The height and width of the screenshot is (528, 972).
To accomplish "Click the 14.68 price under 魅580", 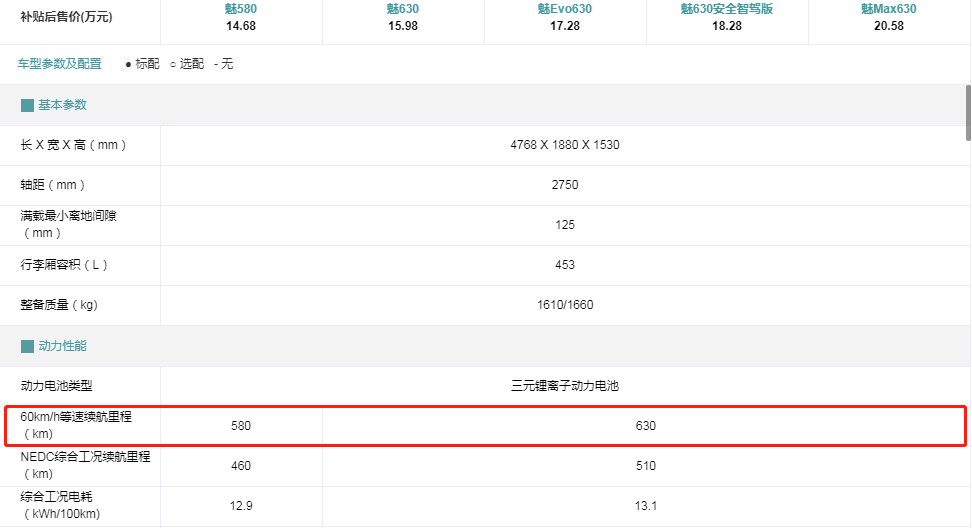I will pyautogui.click(x=241, y=26).
